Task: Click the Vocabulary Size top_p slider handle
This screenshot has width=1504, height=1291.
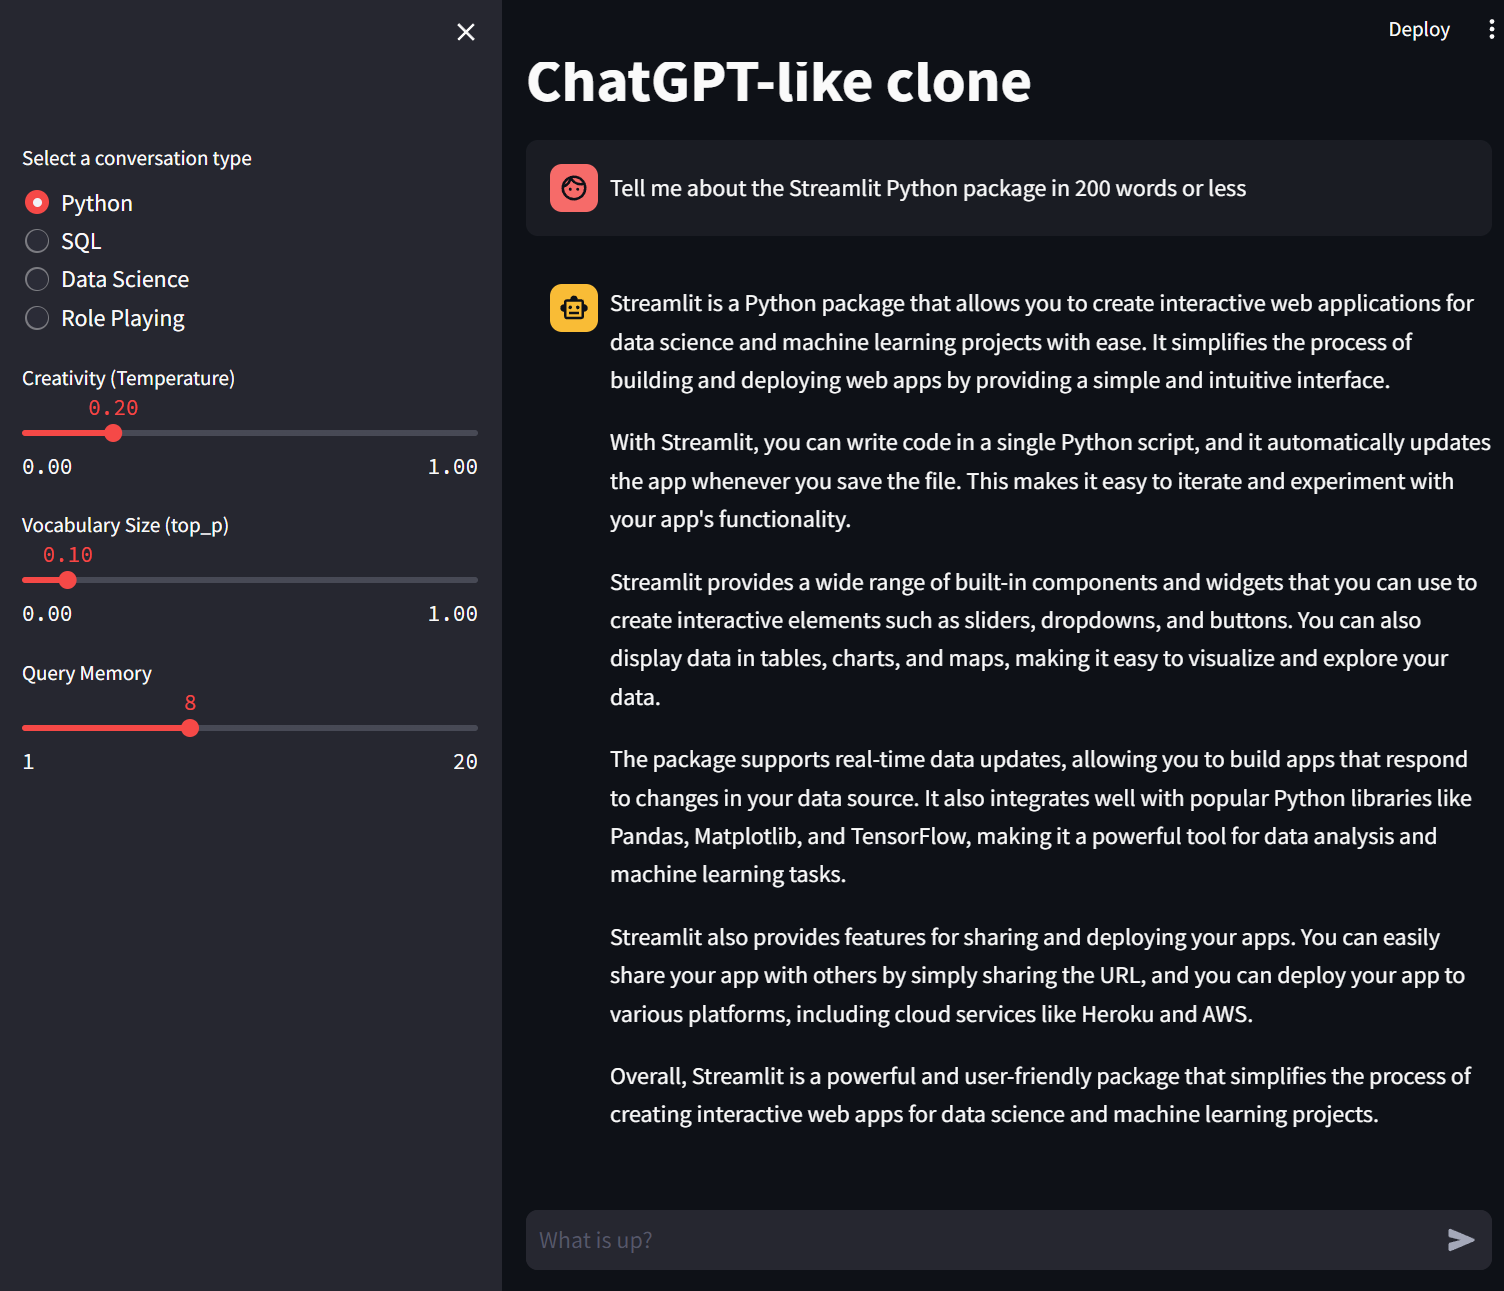Action: [x=68, y=580]
